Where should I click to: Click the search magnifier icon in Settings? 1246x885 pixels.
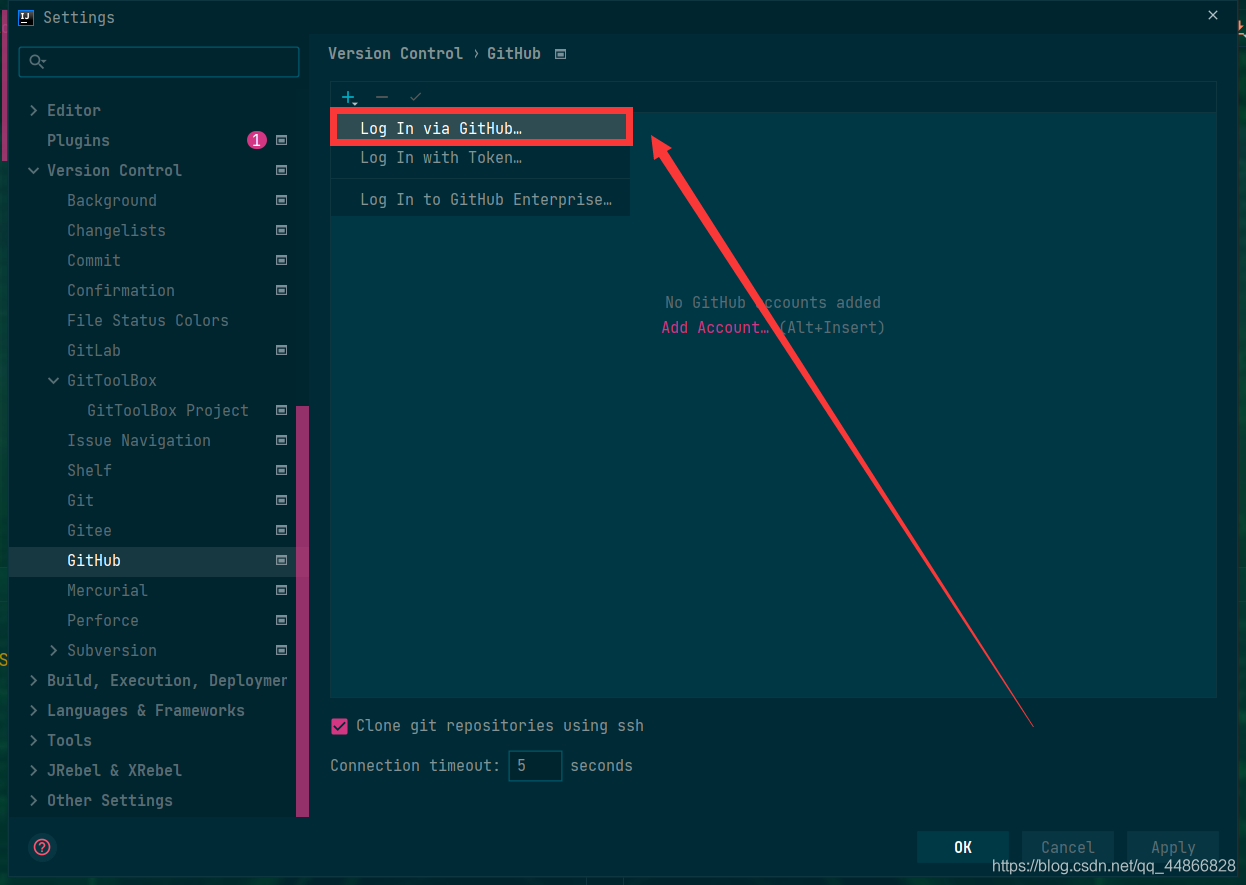[x=37, y=62]
